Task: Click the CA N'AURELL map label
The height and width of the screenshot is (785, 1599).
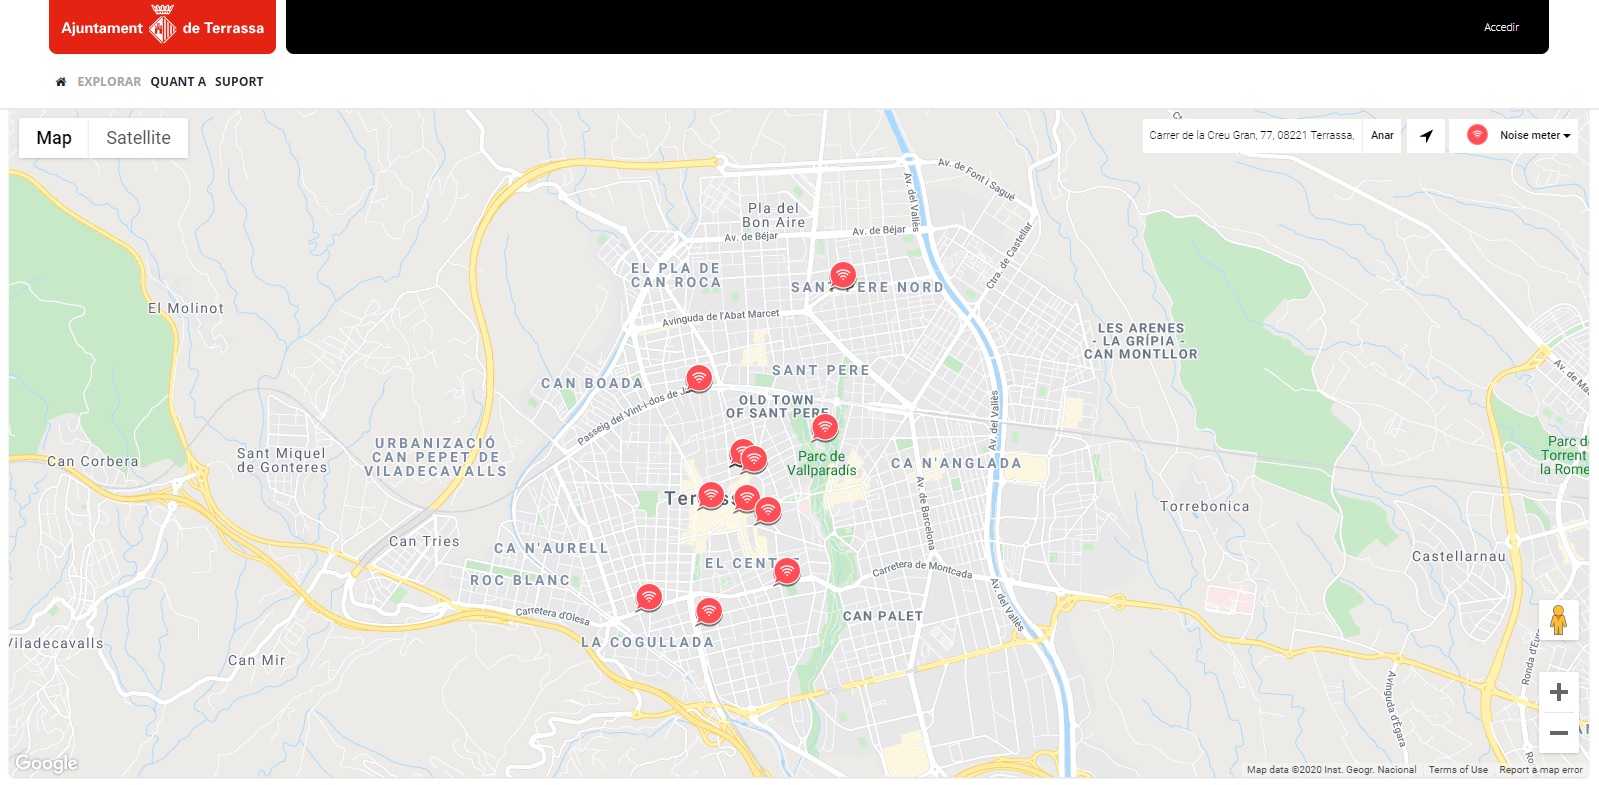Action: tap(551, 549)
